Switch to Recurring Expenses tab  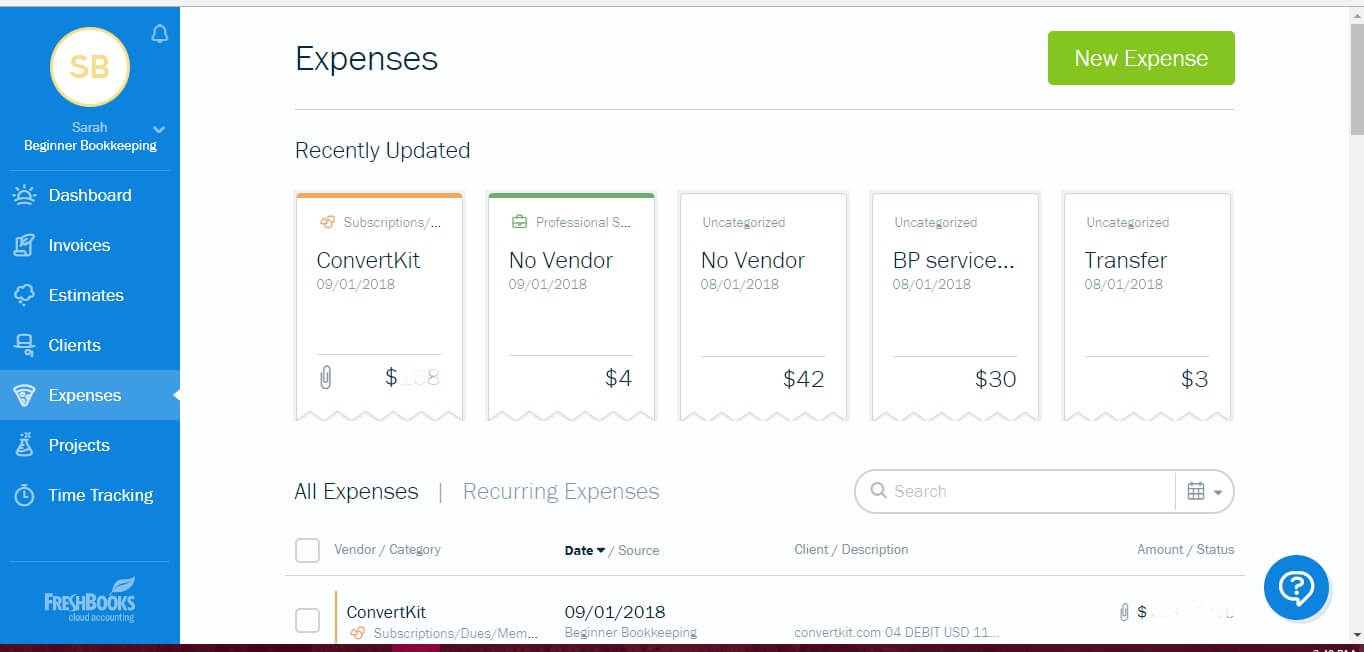(x=561, y=491)
